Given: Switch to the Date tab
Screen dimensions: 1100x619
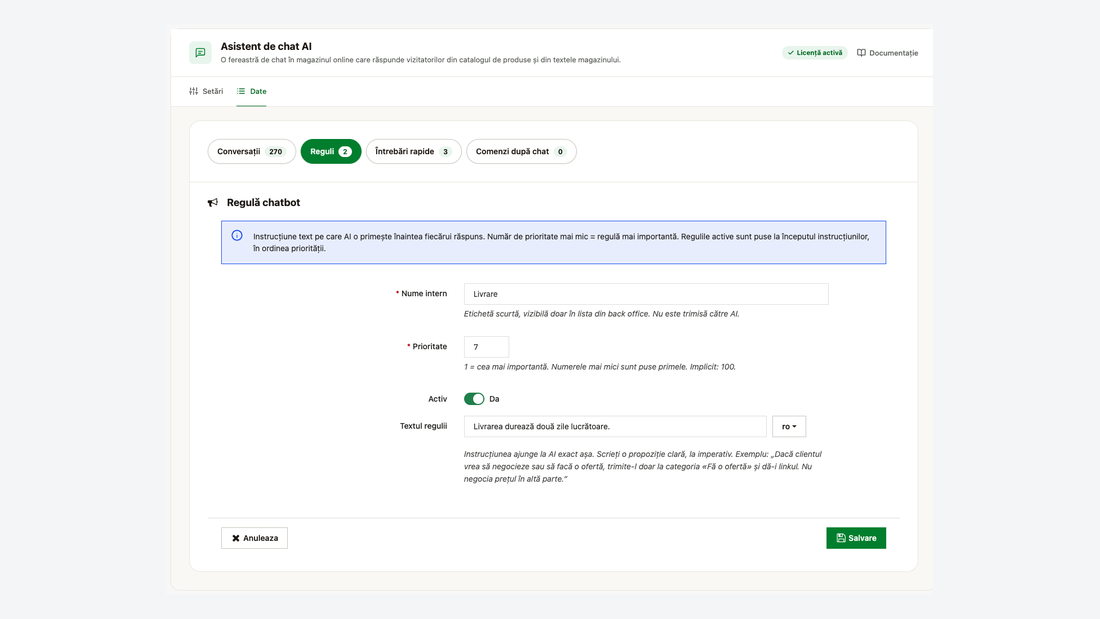Looking at the screenshot, I should pos(251,91).
